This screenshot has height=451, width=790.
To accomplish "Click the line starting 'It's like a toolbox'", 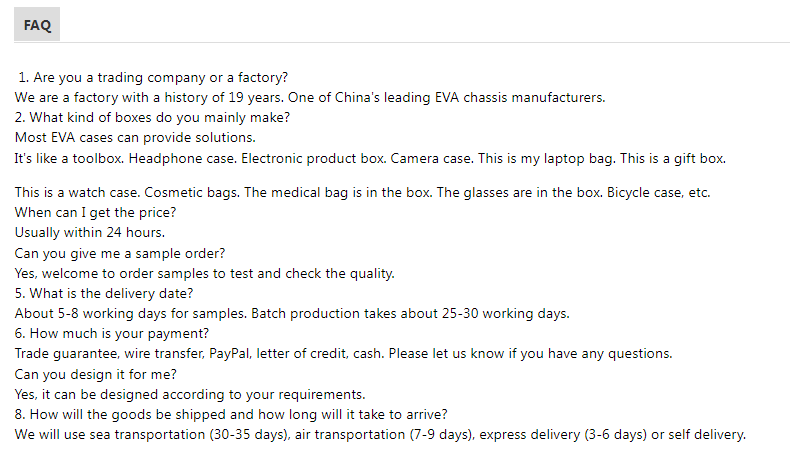I will coord(370,158).
